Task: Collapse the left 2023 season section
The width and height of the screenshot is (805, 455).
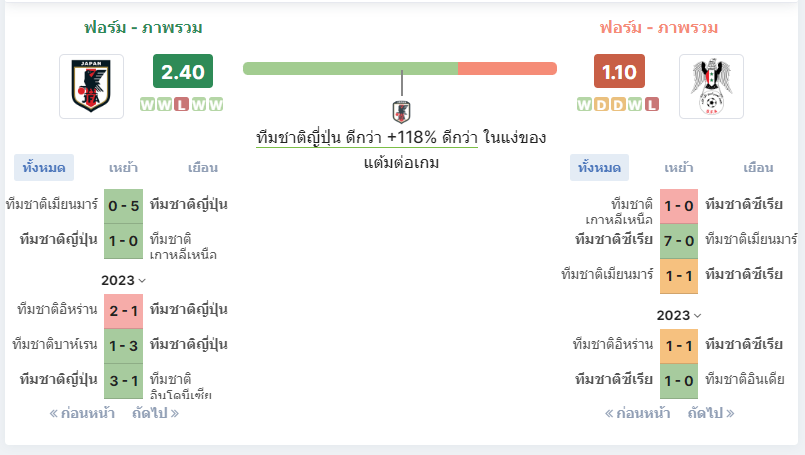Action: point(124,280)
